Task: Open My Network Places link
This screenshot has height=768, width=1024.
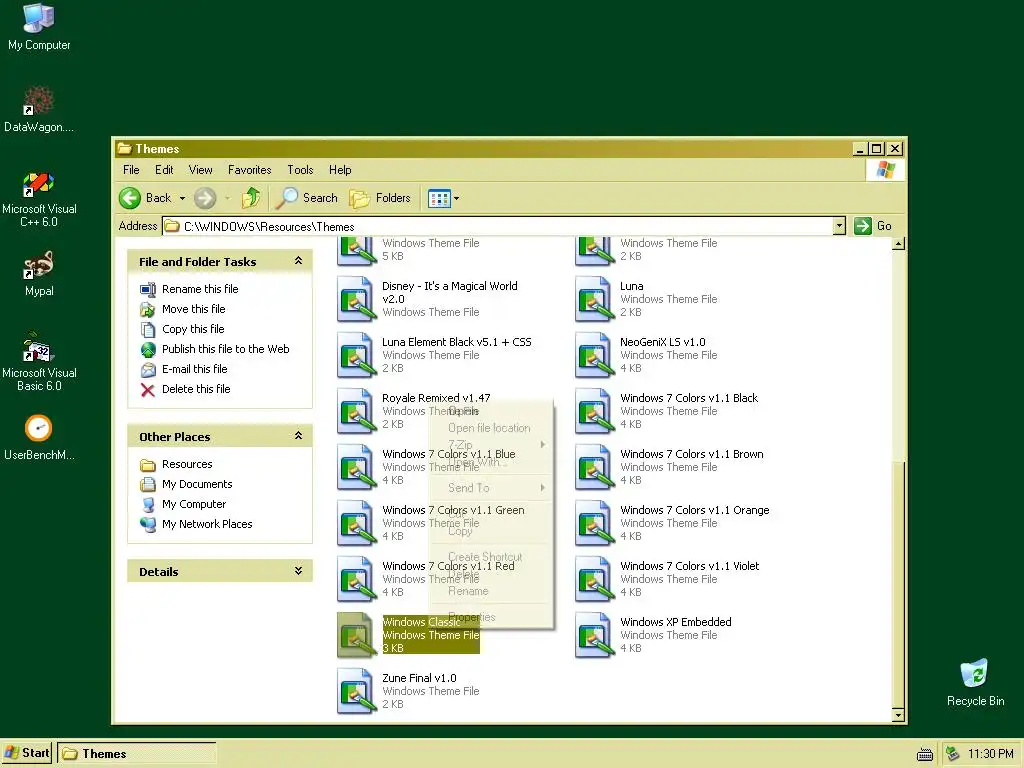Action: coord(207,524)
